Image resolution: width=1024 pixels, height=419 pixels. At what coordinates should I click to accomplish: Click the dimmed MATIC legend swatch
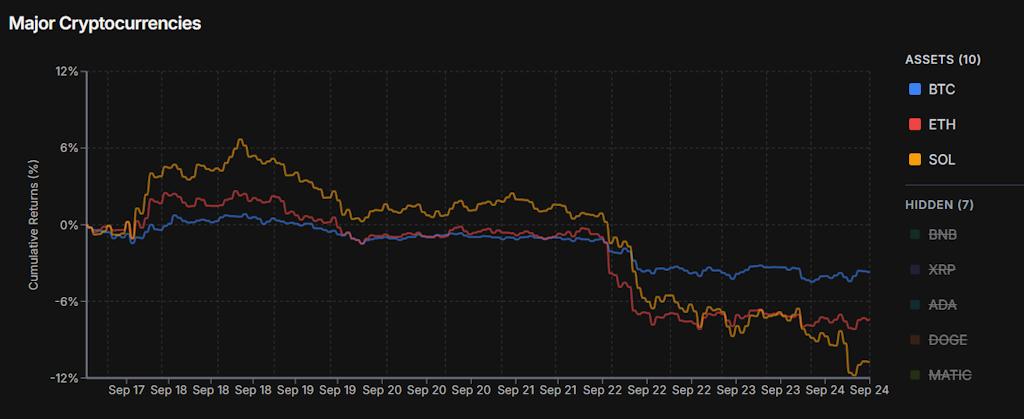click(x=914, y=375)
